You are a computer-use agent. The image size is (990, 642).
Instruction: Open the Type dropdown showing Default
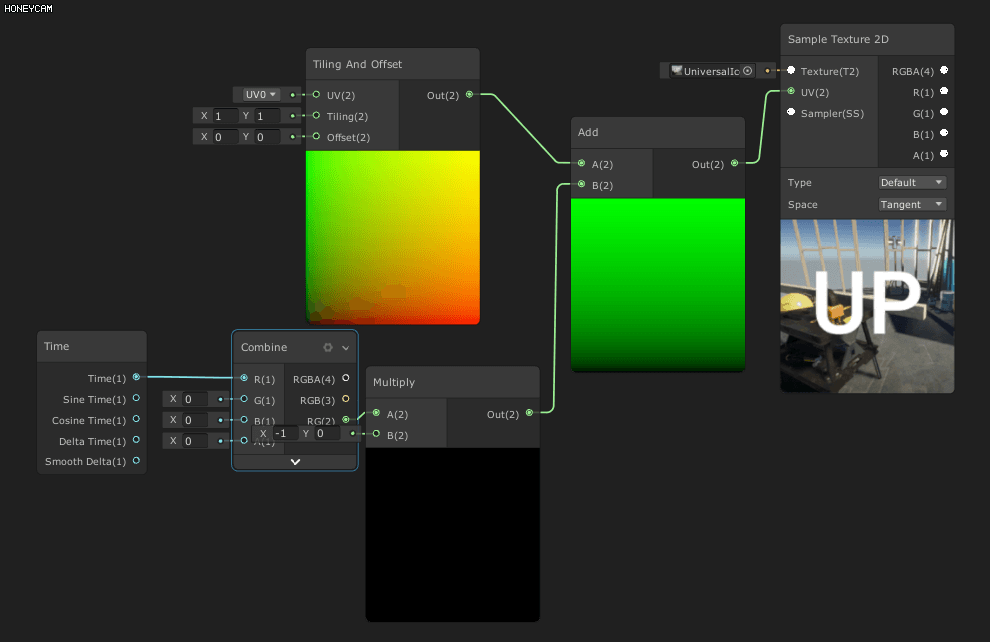pos(911,182)
